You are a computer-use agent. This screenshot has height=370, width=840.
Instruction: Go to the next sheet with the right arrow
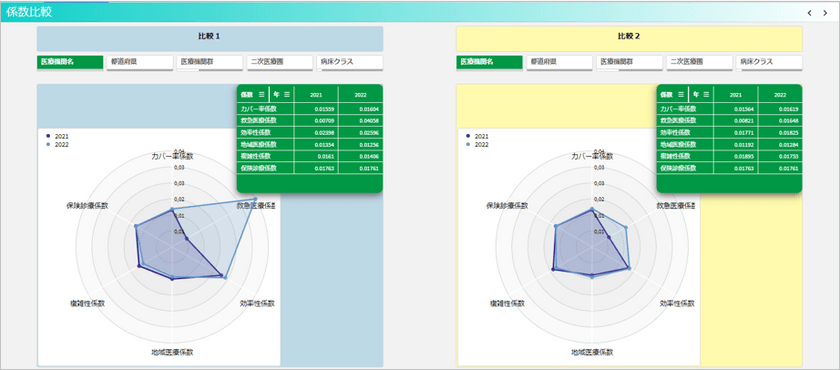tap(825, 13)
